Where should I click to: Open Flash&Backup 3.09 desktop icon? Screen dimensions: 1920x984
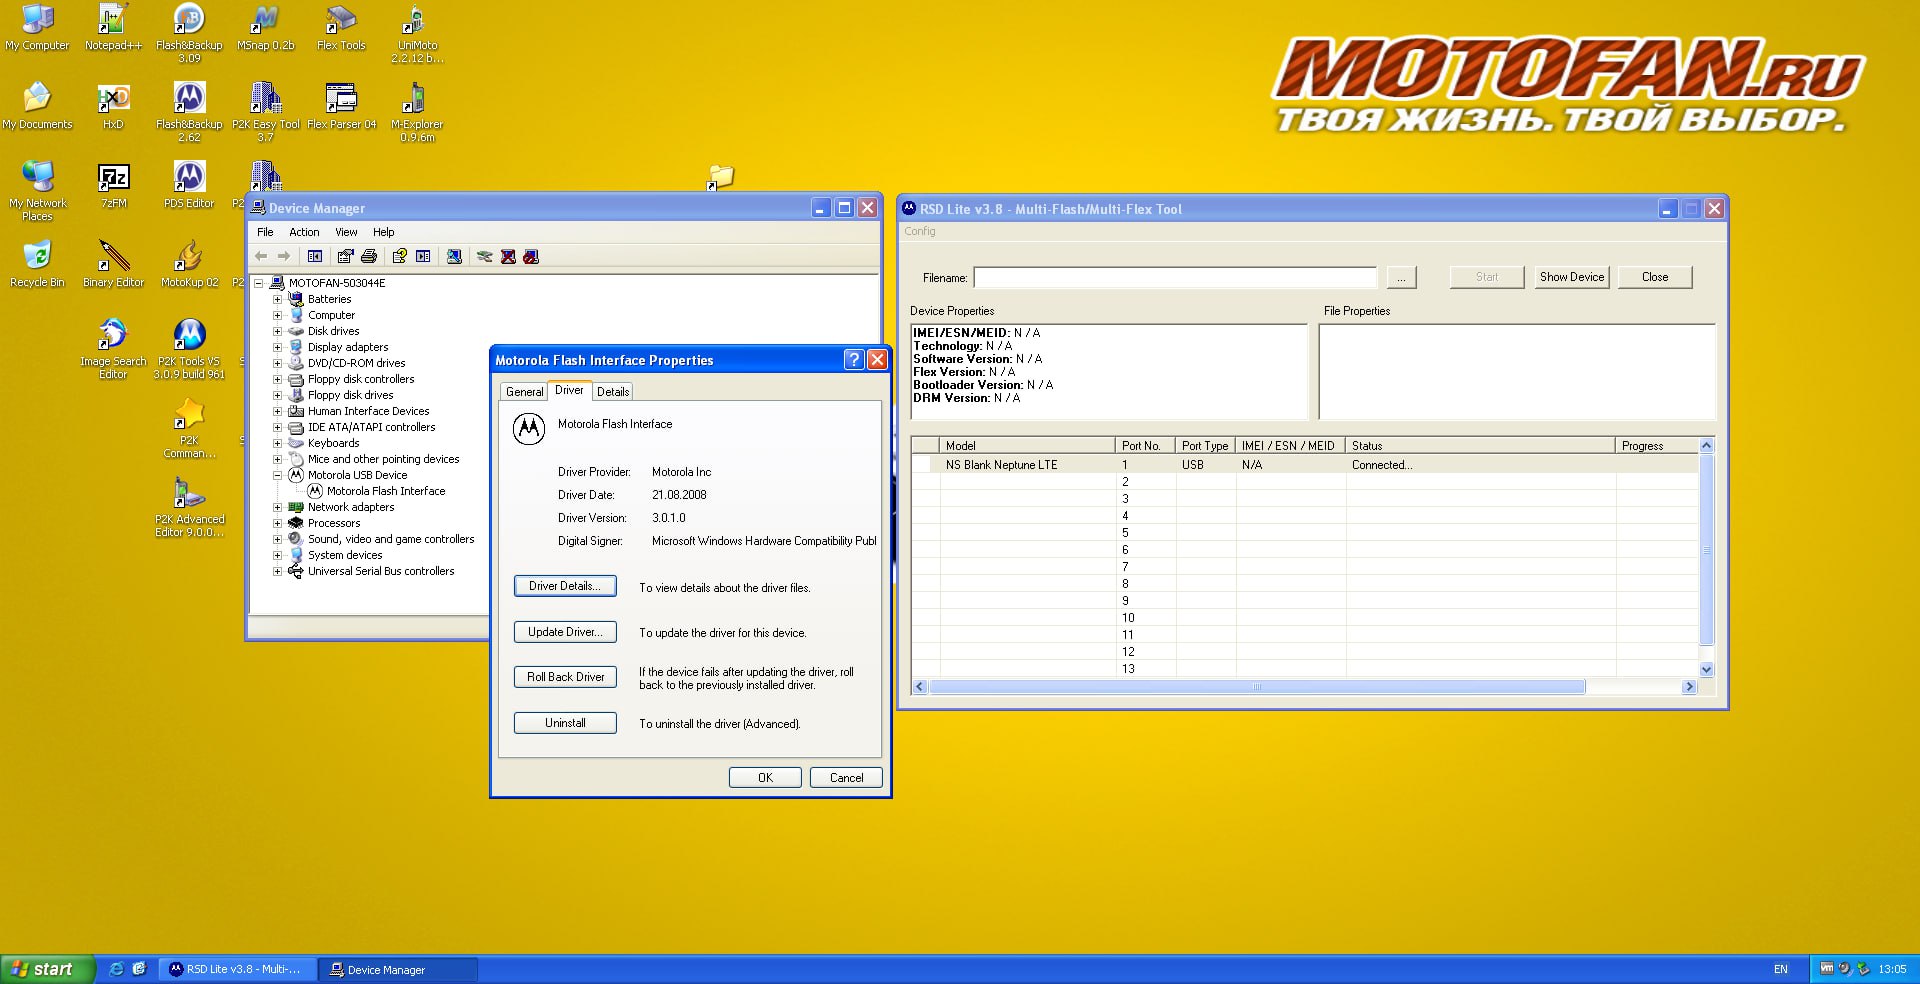[189, 33]
